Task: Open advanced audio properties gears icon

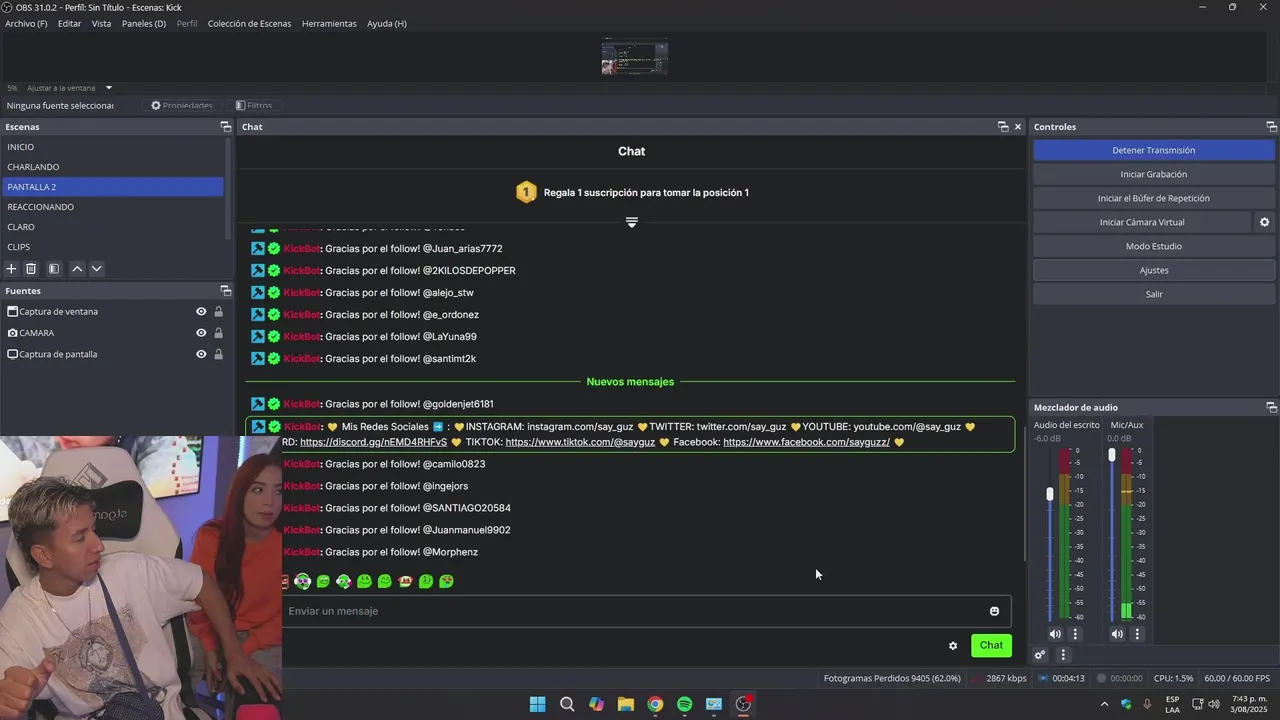Action: tap(1040, 655)
